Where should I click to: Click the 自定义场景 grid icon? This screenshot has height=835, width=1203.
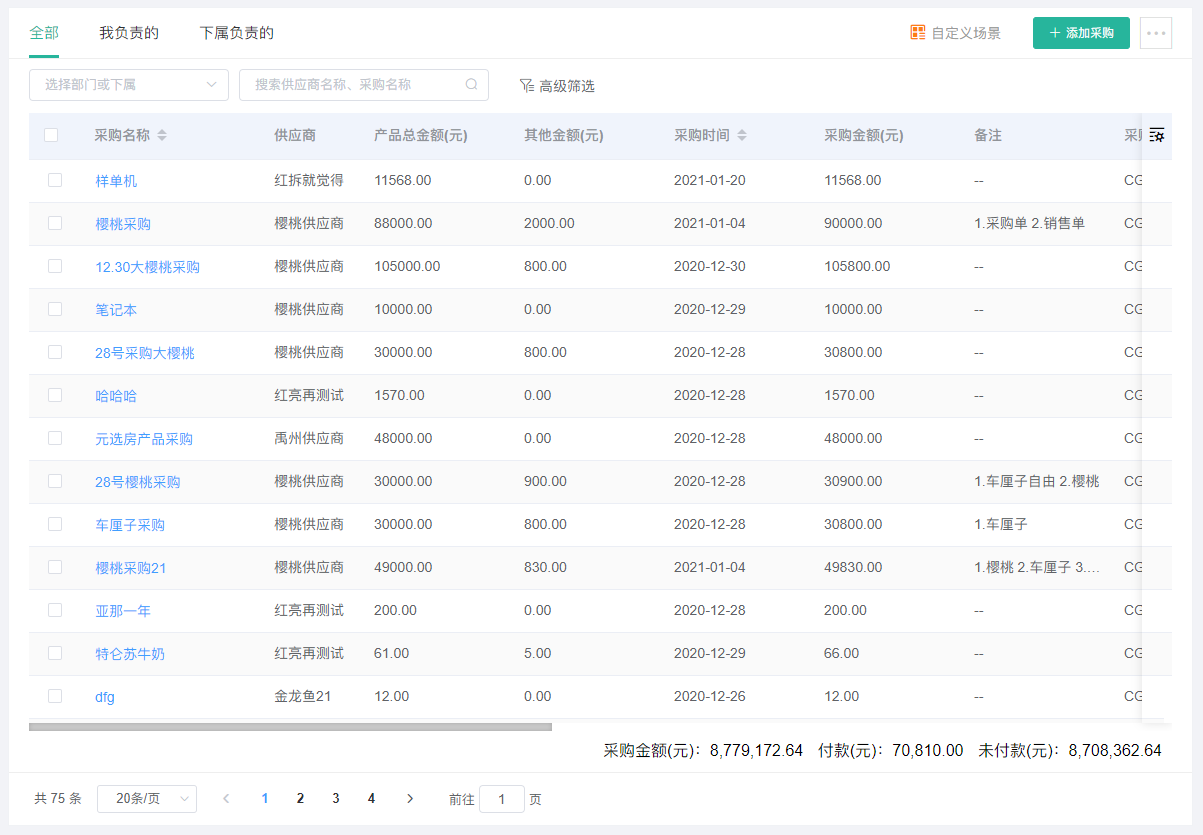918,33
